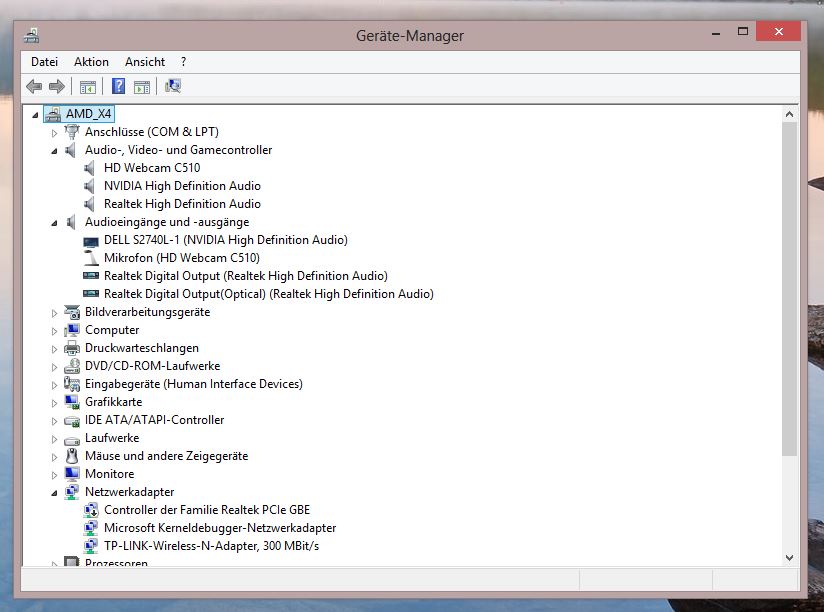The height and width of the screenshot is (612, 824).
Task: Collapse Audioeingänge und -ausgänge
Action: pos(54,223)
